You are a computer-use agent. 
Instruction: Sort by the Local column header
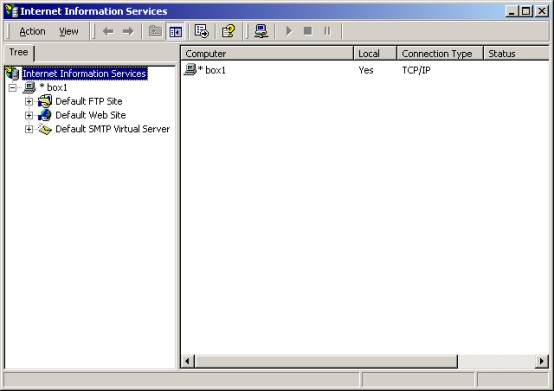click(375, 53)
